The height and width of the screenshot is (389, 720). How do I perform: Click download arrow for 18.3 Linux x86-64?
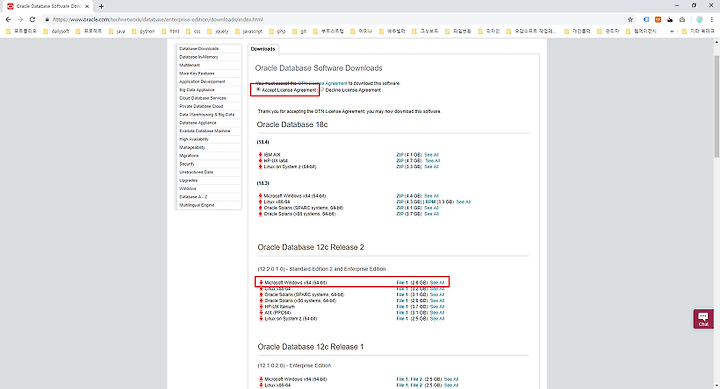260,202
